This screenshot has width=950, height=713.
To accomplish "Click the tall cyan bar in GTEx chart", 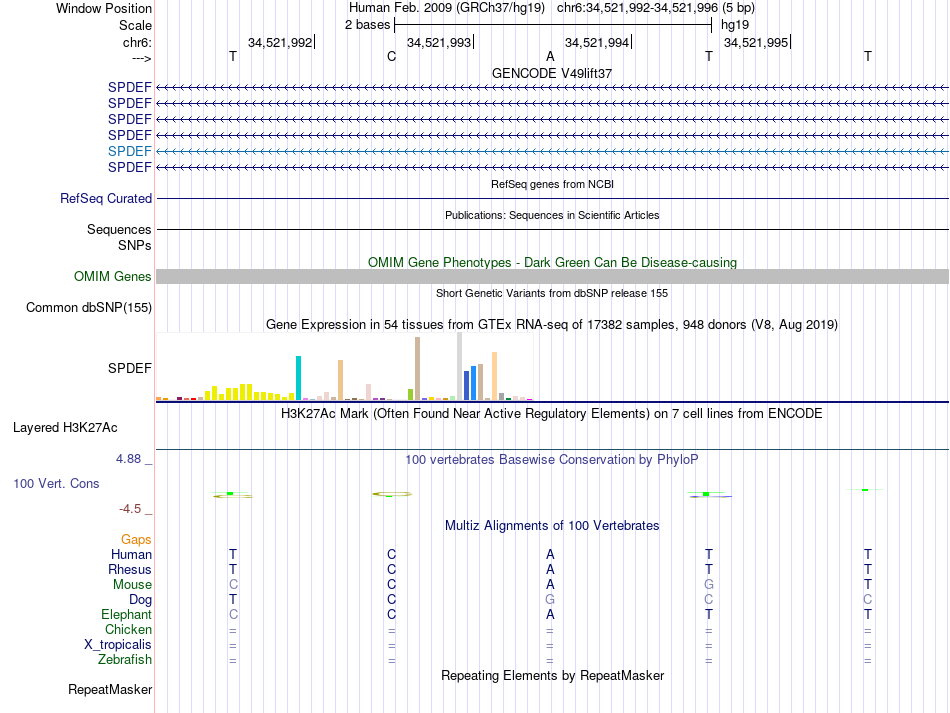I will coord(298,378).
